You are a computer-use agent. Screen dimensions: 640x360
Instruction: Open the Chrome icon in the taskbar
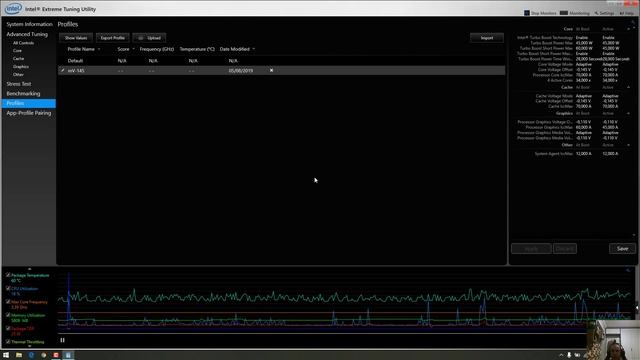(x=44, y=355)
